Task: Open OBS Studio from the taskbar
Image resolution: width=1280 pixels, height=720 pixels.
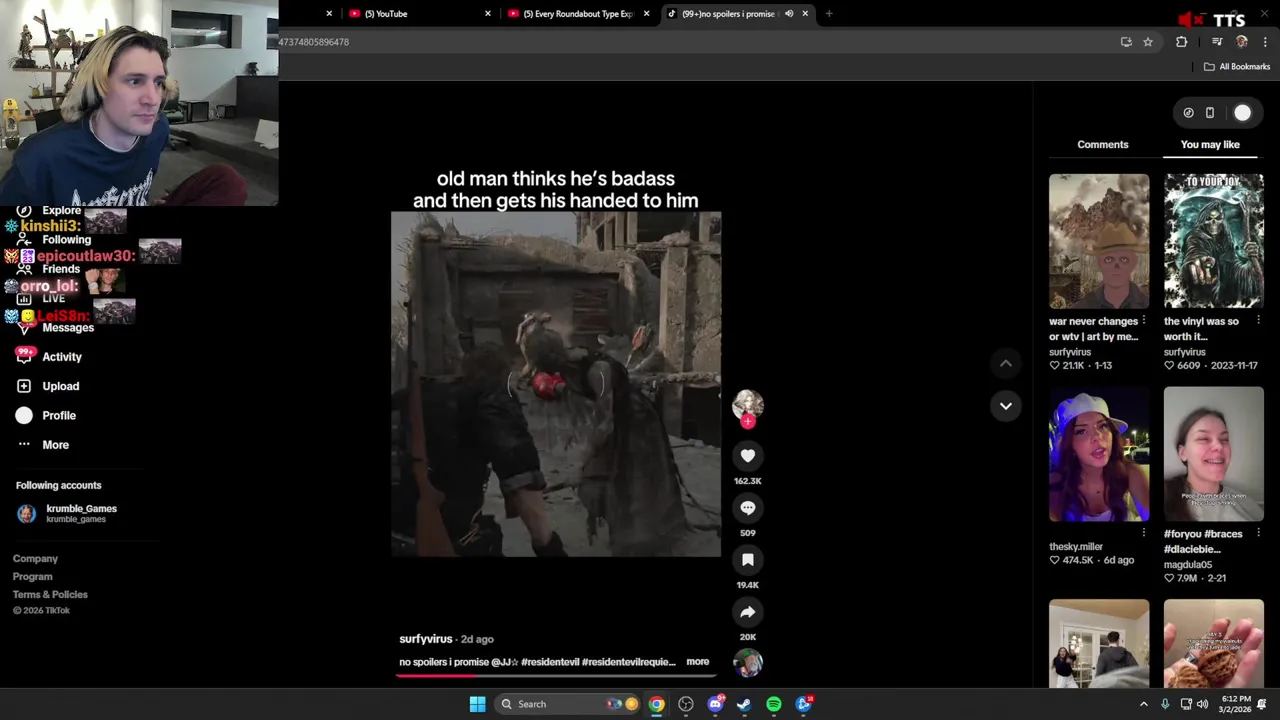Action: click(x=686, y=704)
